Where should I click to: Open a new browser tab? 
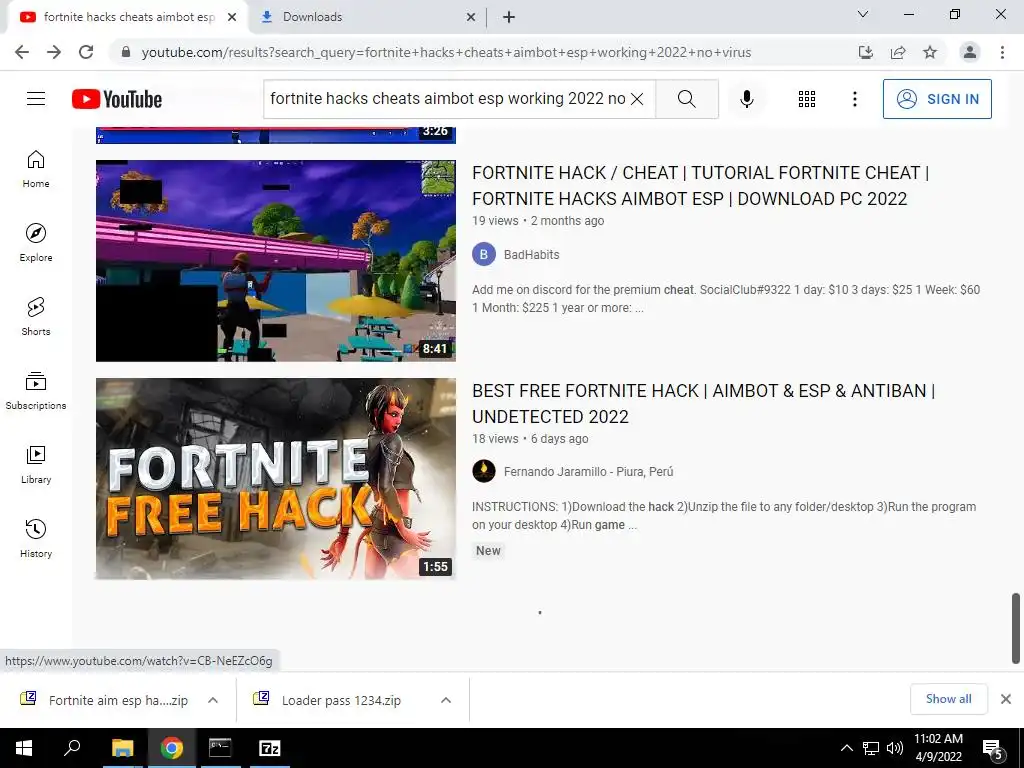tap(509, 18)
